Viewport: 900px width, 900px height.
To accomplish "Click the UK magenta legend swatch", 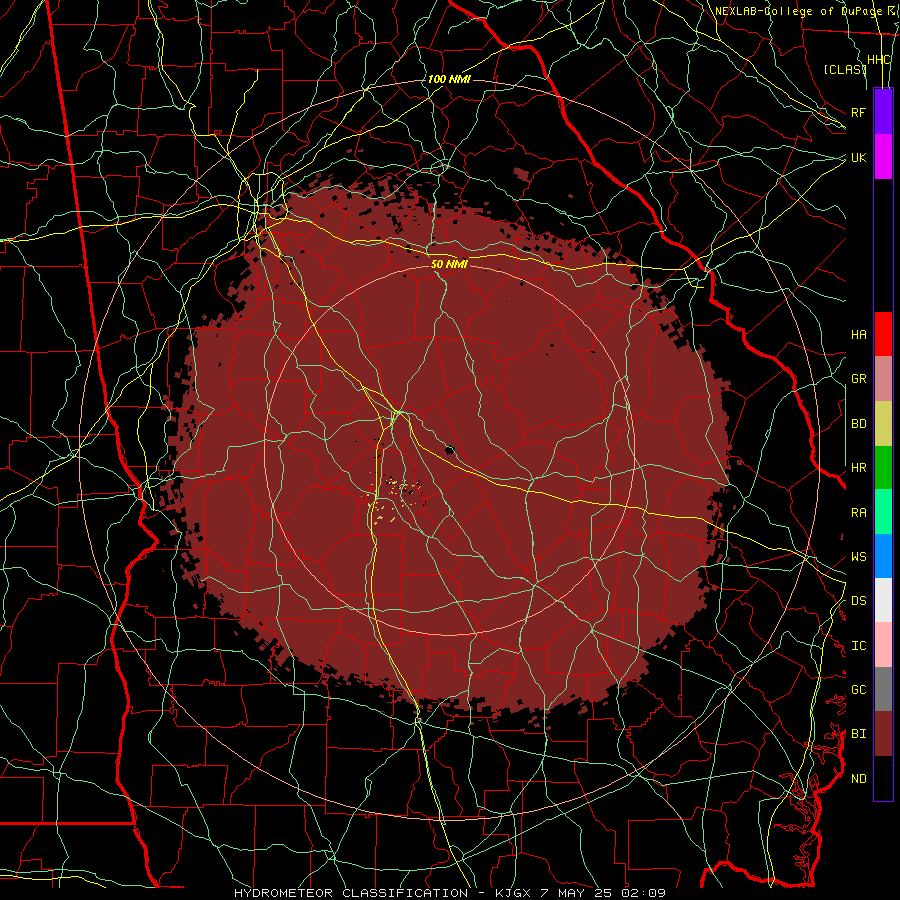I will point(883,156).
